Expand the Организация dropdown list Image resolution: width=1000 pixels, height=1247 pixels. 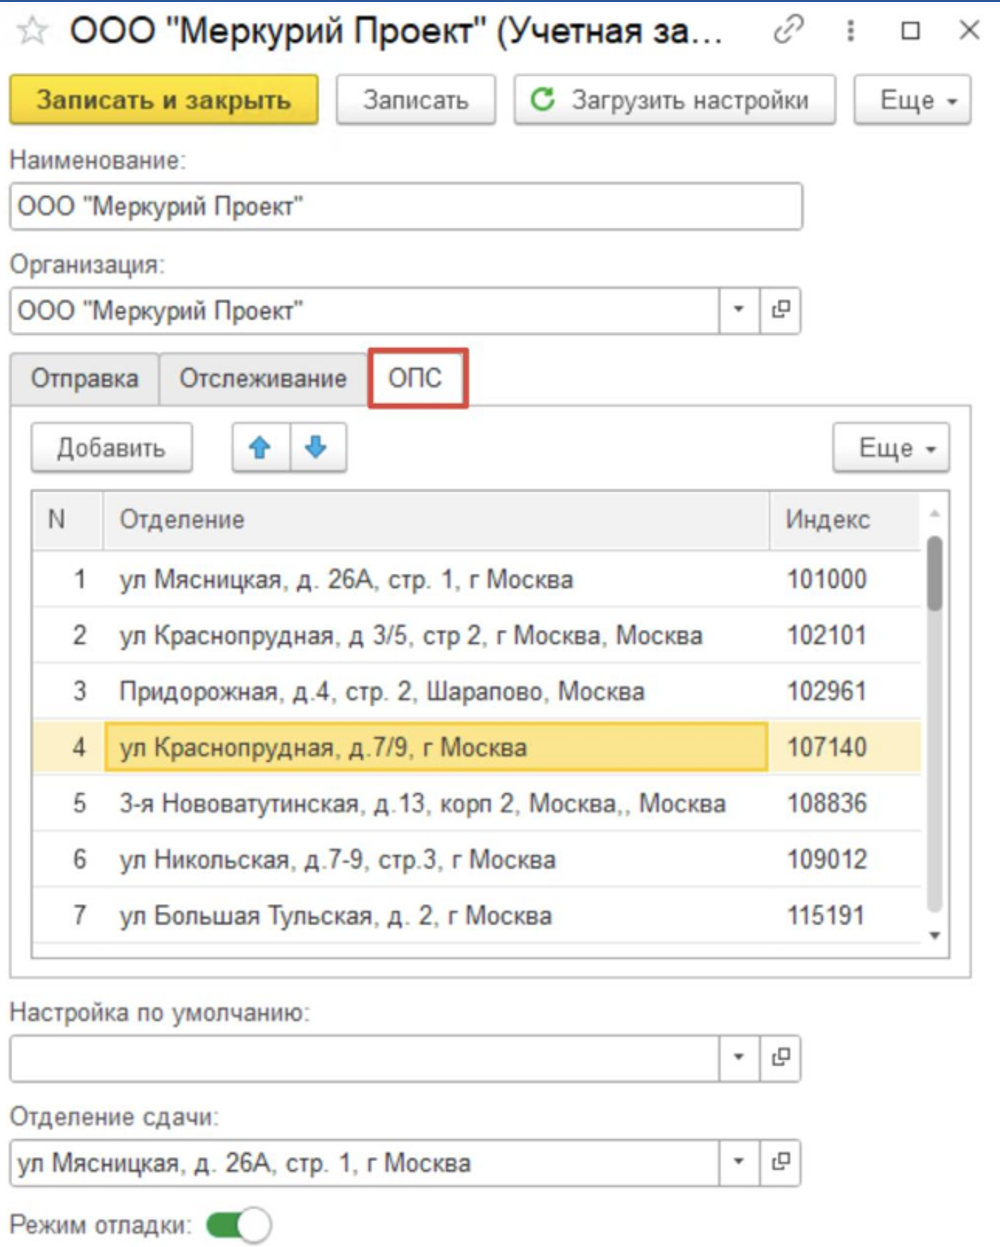739,310
